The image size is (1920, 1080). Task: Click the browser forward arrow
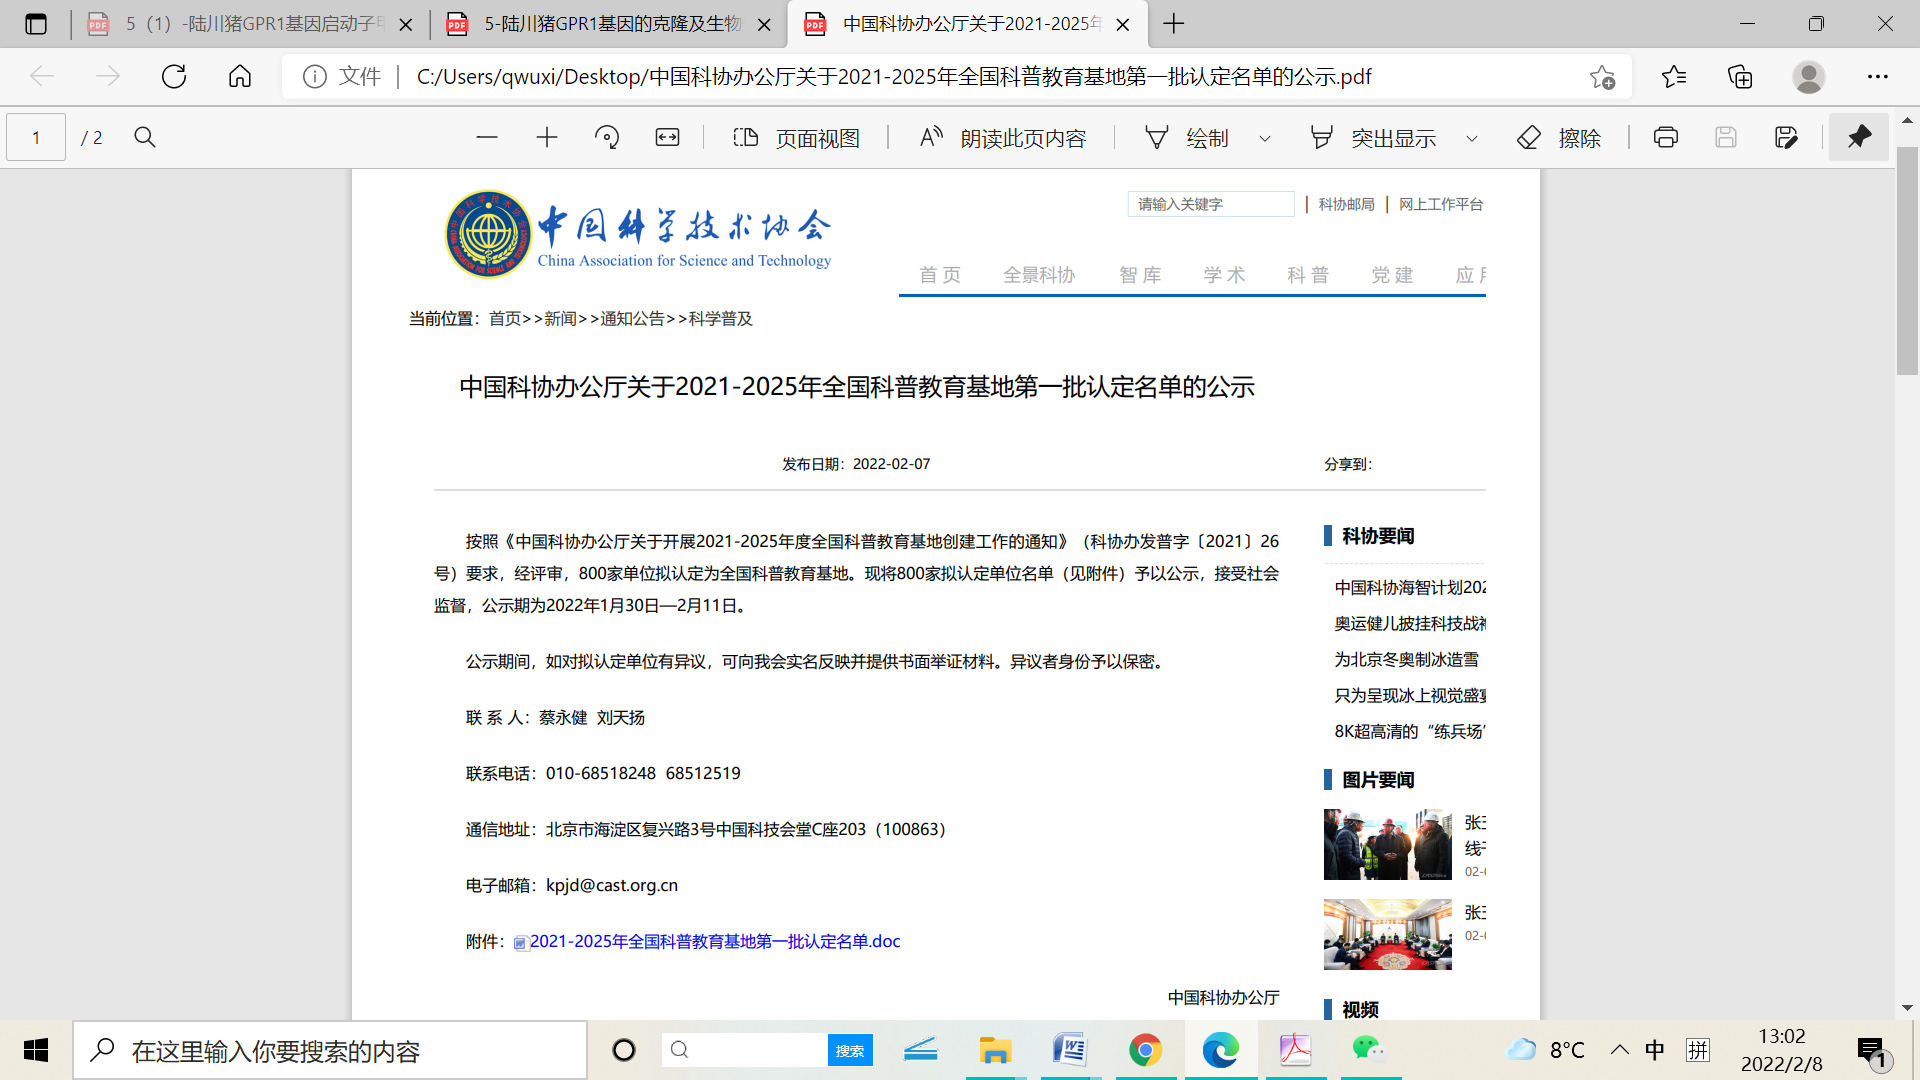108,77
